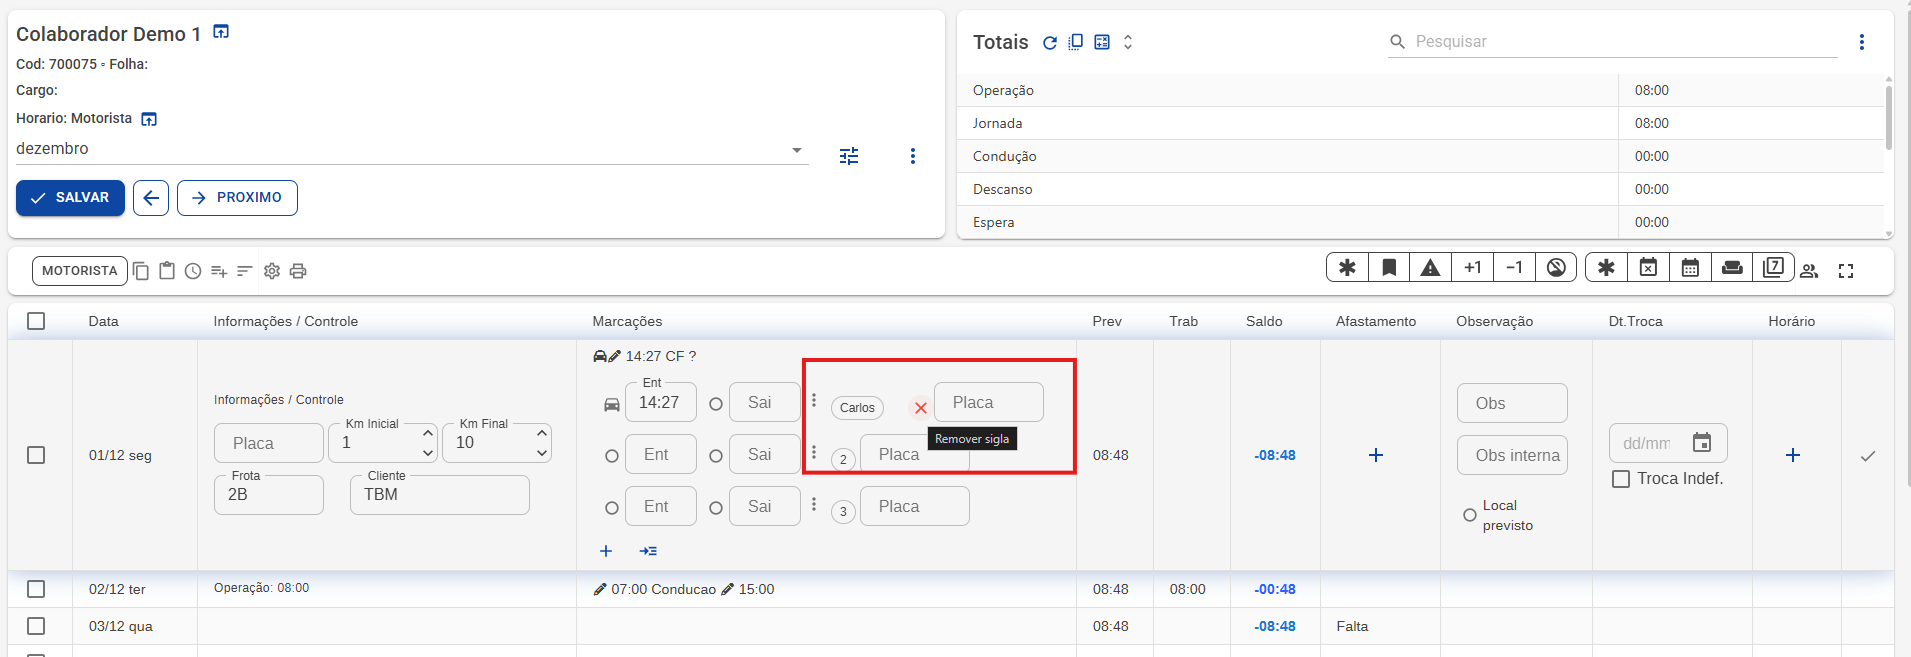The image size is (1911, 657).
Task: Add new marcação with plus icon below rows
Action: click(x=606, y=551)
